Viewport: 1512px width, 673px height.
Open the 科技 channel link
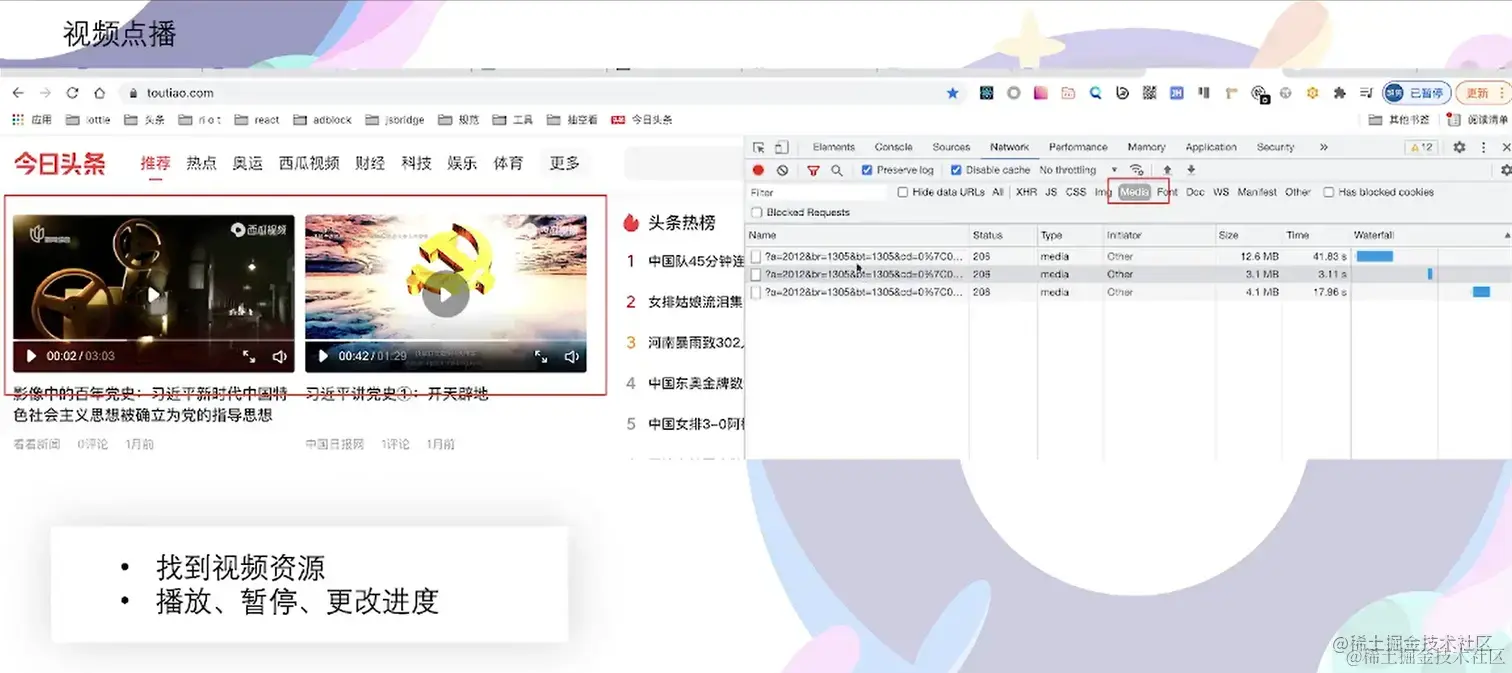(x=416, y=163)
